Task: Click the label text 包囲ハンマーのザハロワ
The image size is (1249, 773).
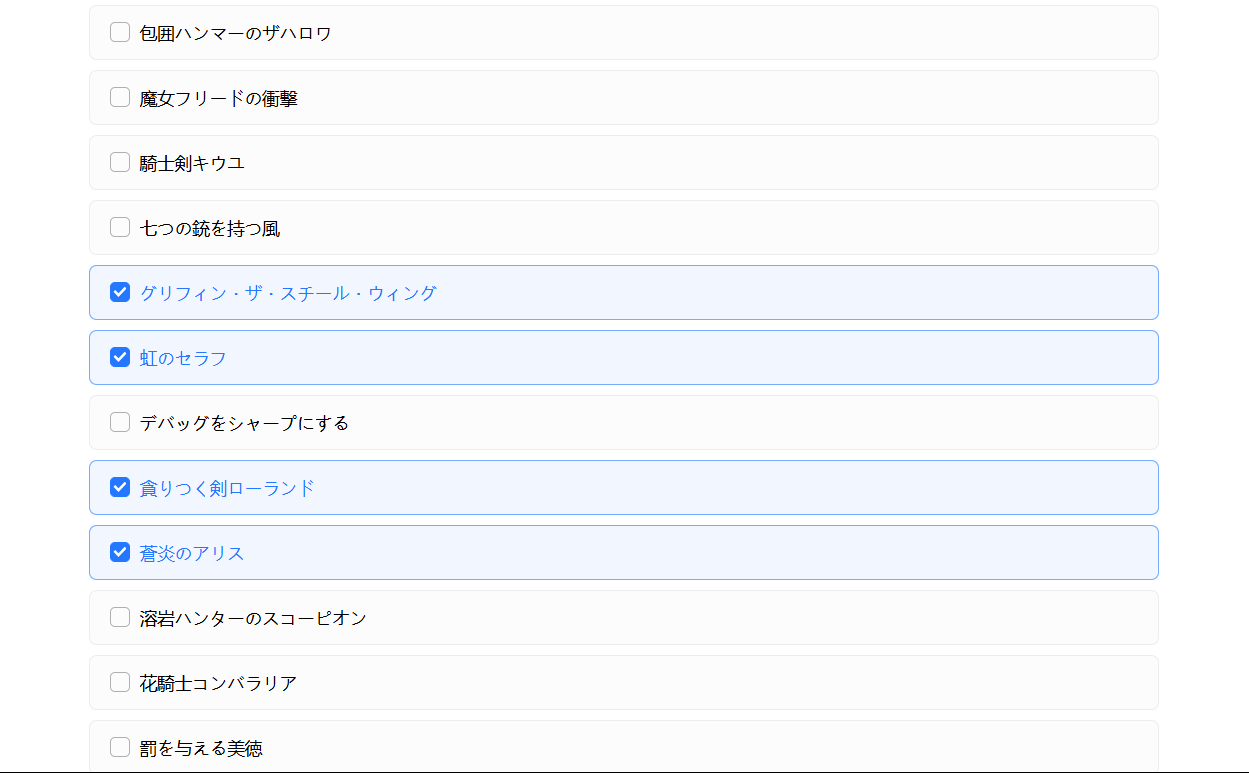Action: (x=236, y=33)
